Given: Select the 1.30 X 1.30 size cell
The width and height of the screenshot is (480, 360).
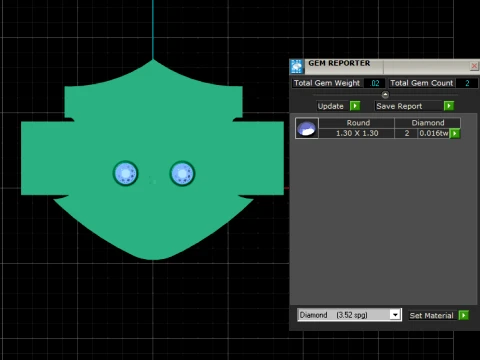Looking at the screenshot, I should [x=357, y=133].
